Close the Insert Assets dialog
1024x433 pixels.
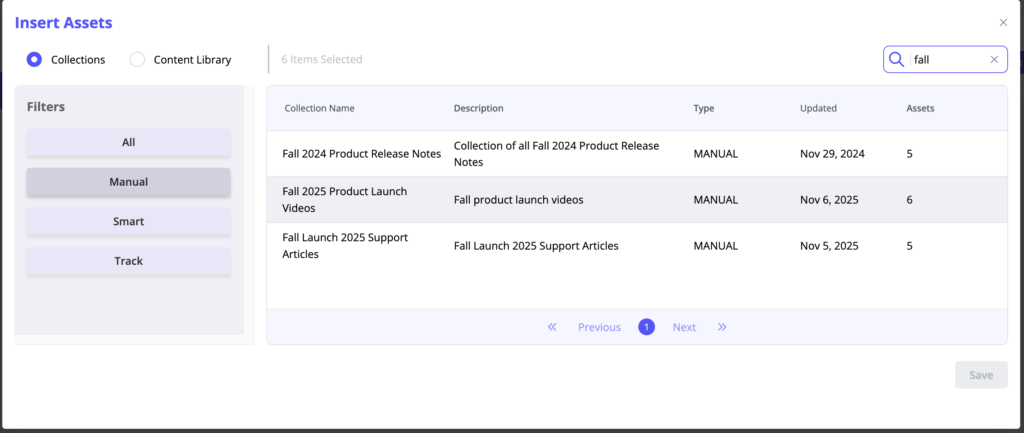[x=1003, y=23]
